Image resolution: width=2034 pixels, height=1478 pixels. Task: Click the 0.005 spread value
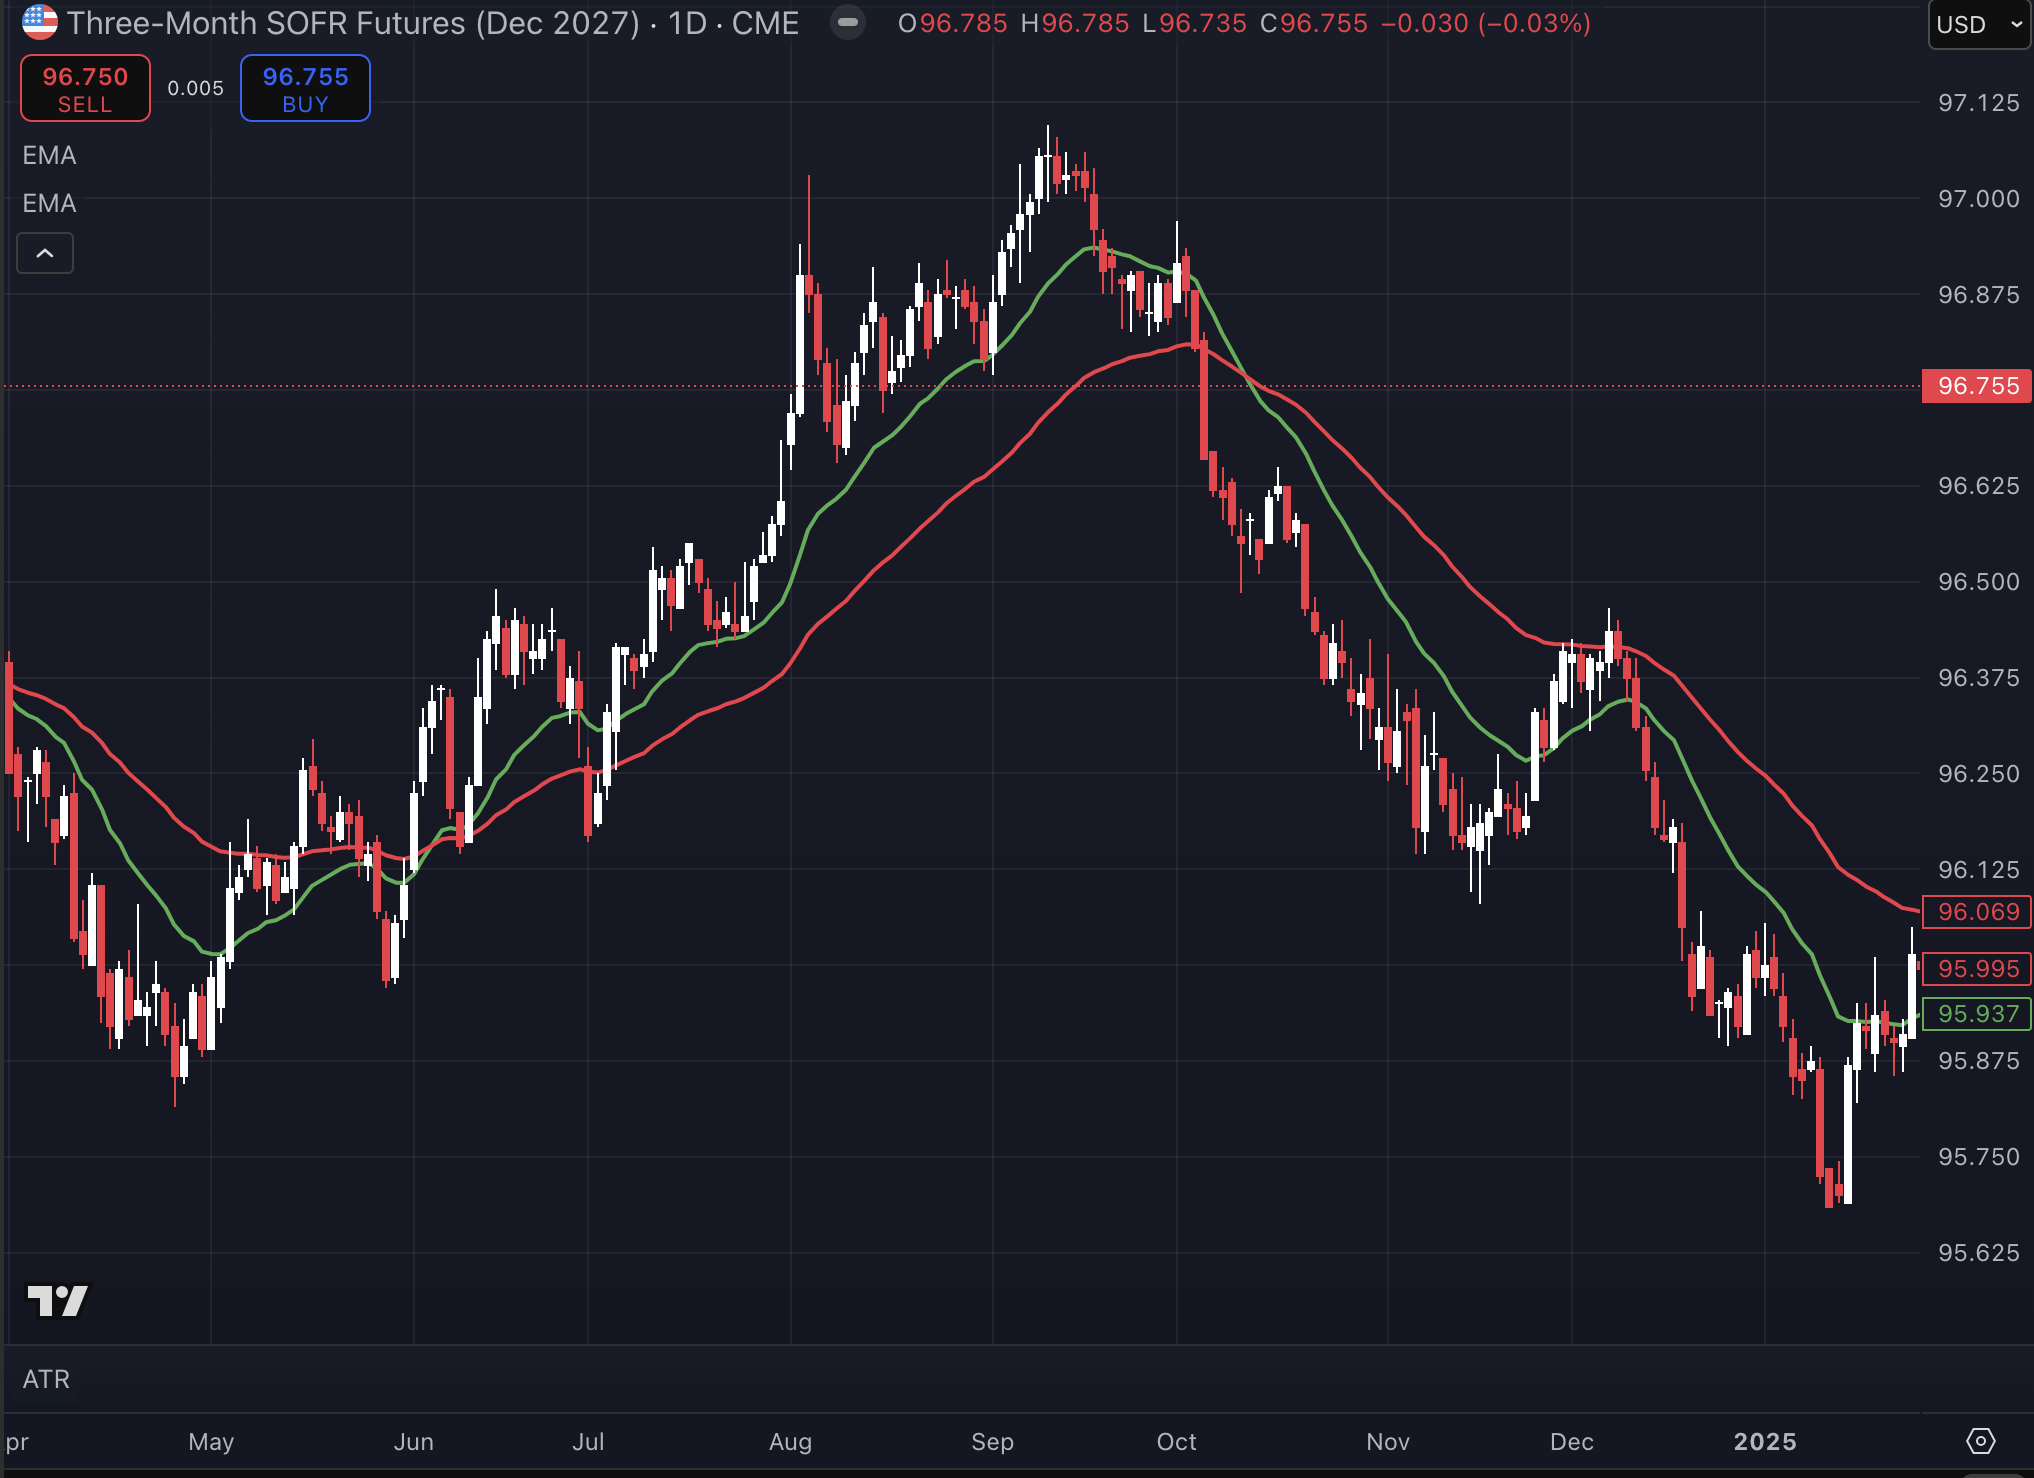[195, 89]
